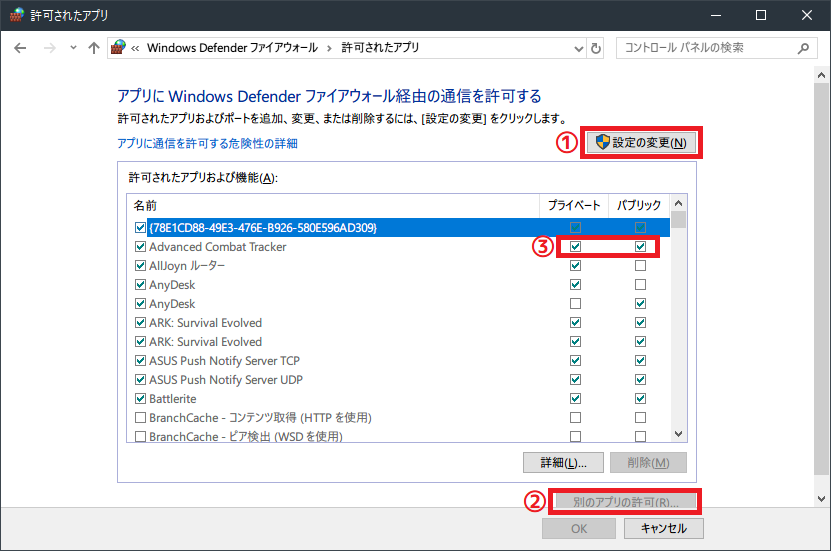Go back with the back arrow
Image resolution: width=831 pixels, height=551 pixels.
[x=20, y=48]
